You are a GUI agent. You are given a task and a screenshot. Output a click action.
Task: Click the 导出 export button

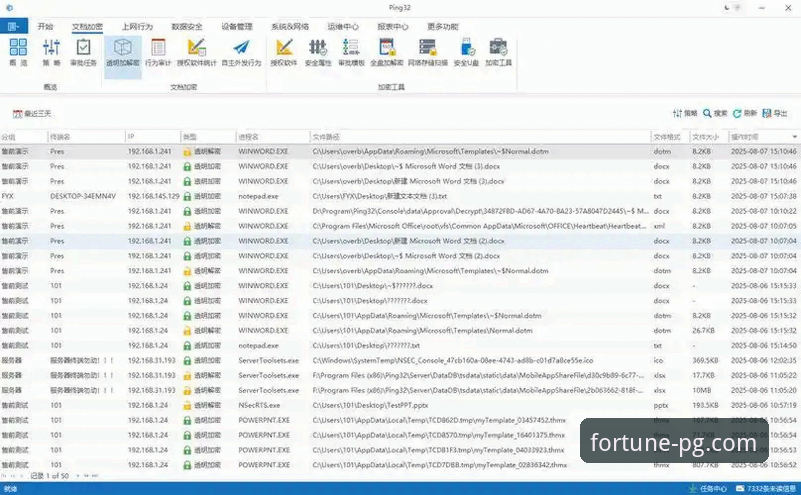pyautogui.click(x=773, y=114)
